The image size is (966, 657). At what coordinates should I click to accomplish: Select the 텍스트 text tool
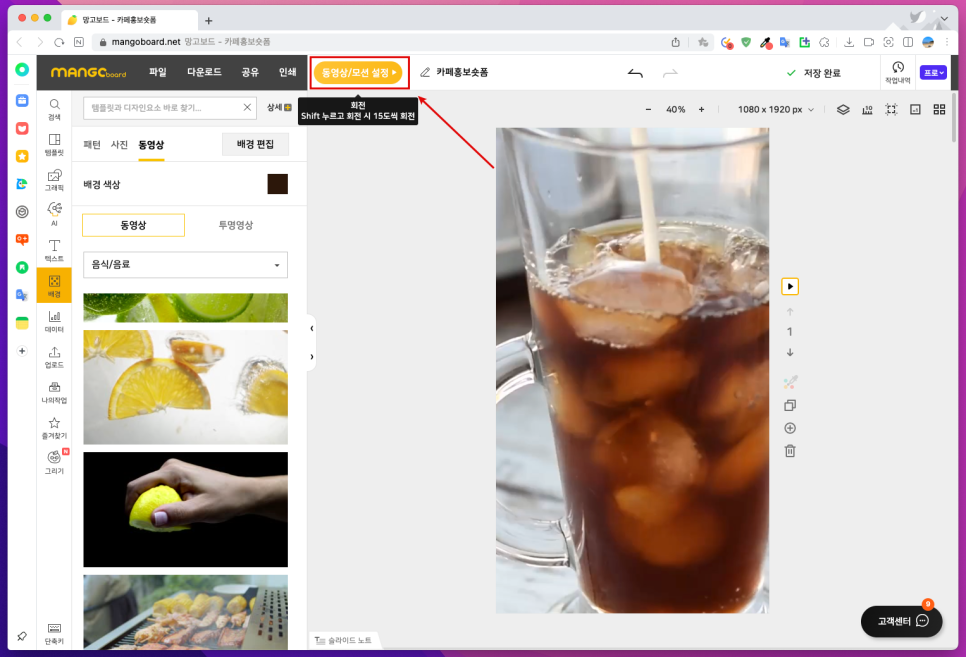point(54,250)
